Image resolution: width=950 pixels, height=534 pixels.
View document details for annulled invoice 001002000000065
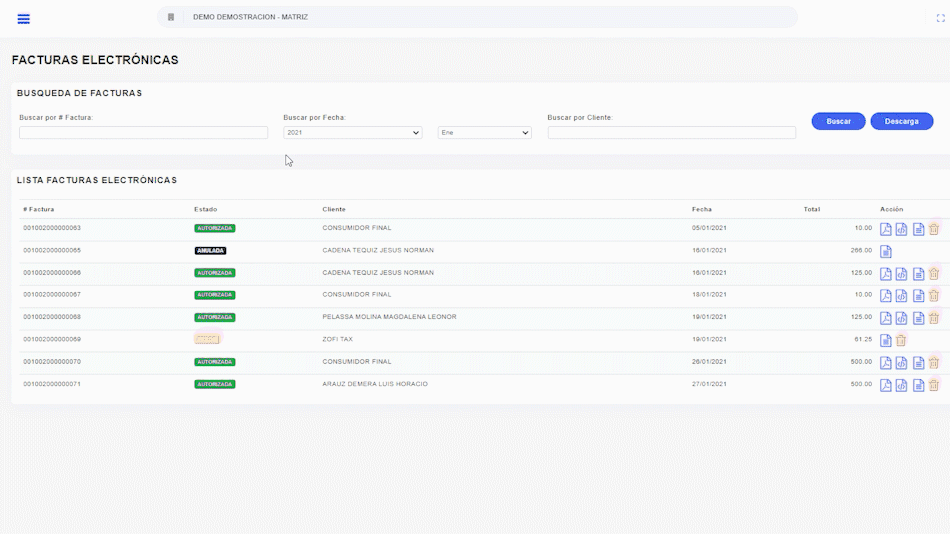click(x=885, y=251)
